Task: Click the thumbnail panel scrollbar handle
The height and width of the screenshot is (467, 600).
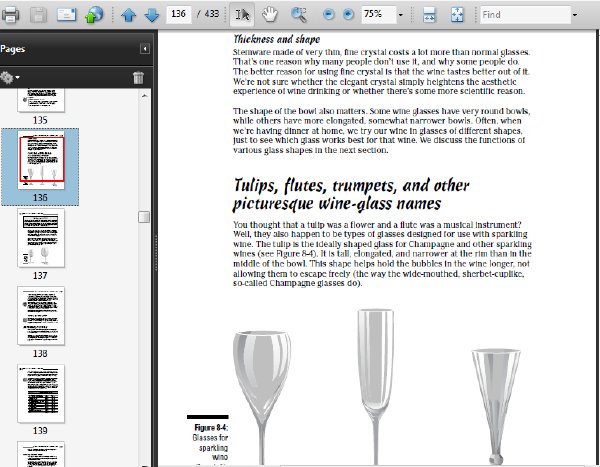Action: tap(144, 217)
